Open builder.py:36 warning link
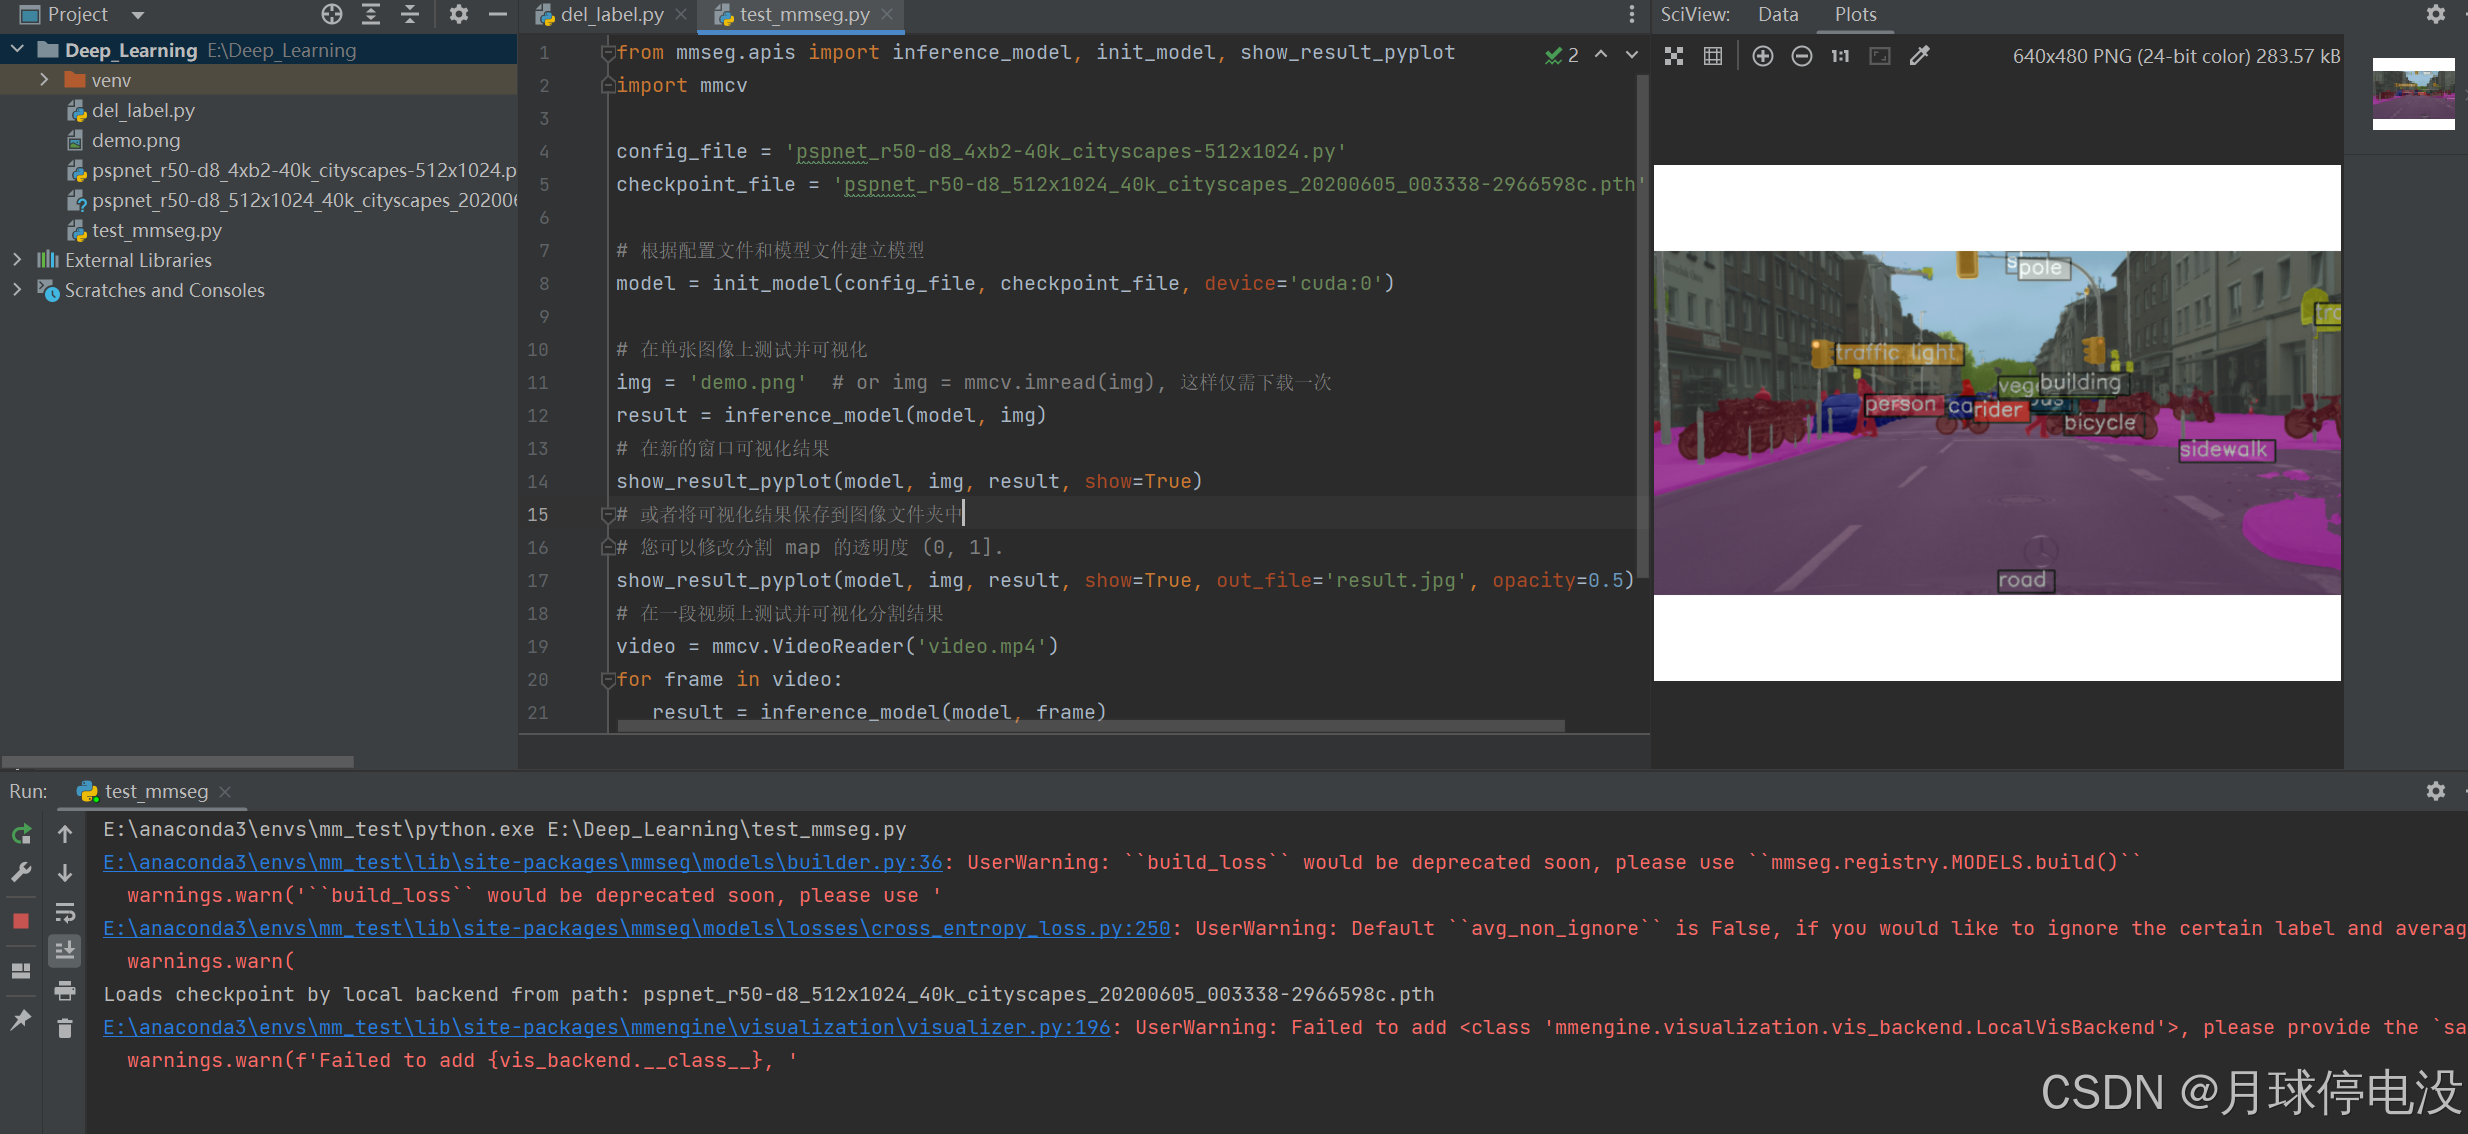Image resolution: width=2468 pixels, height=1134 pixels. (x=523, y=862)
